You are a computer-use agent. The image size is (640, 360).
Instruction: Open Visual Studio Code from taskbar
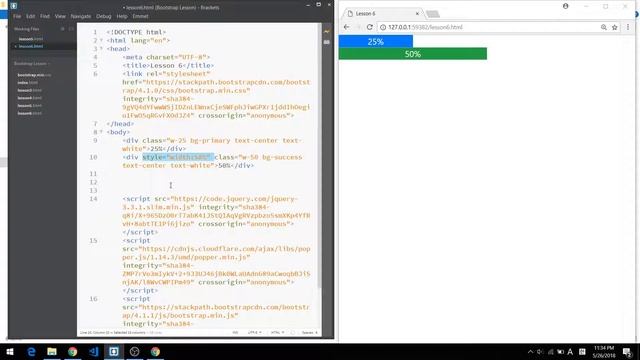point(93,351)
